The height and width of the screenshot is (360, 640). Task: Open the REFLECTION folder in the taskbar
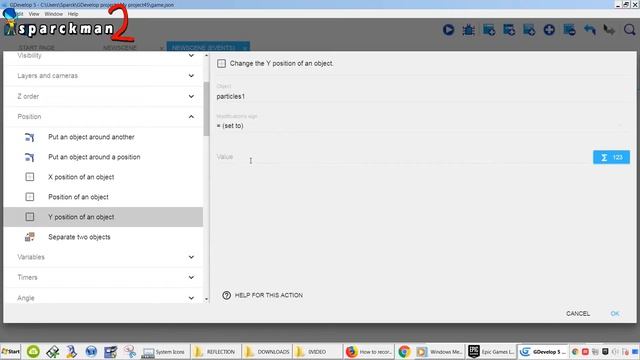(215, 351)
